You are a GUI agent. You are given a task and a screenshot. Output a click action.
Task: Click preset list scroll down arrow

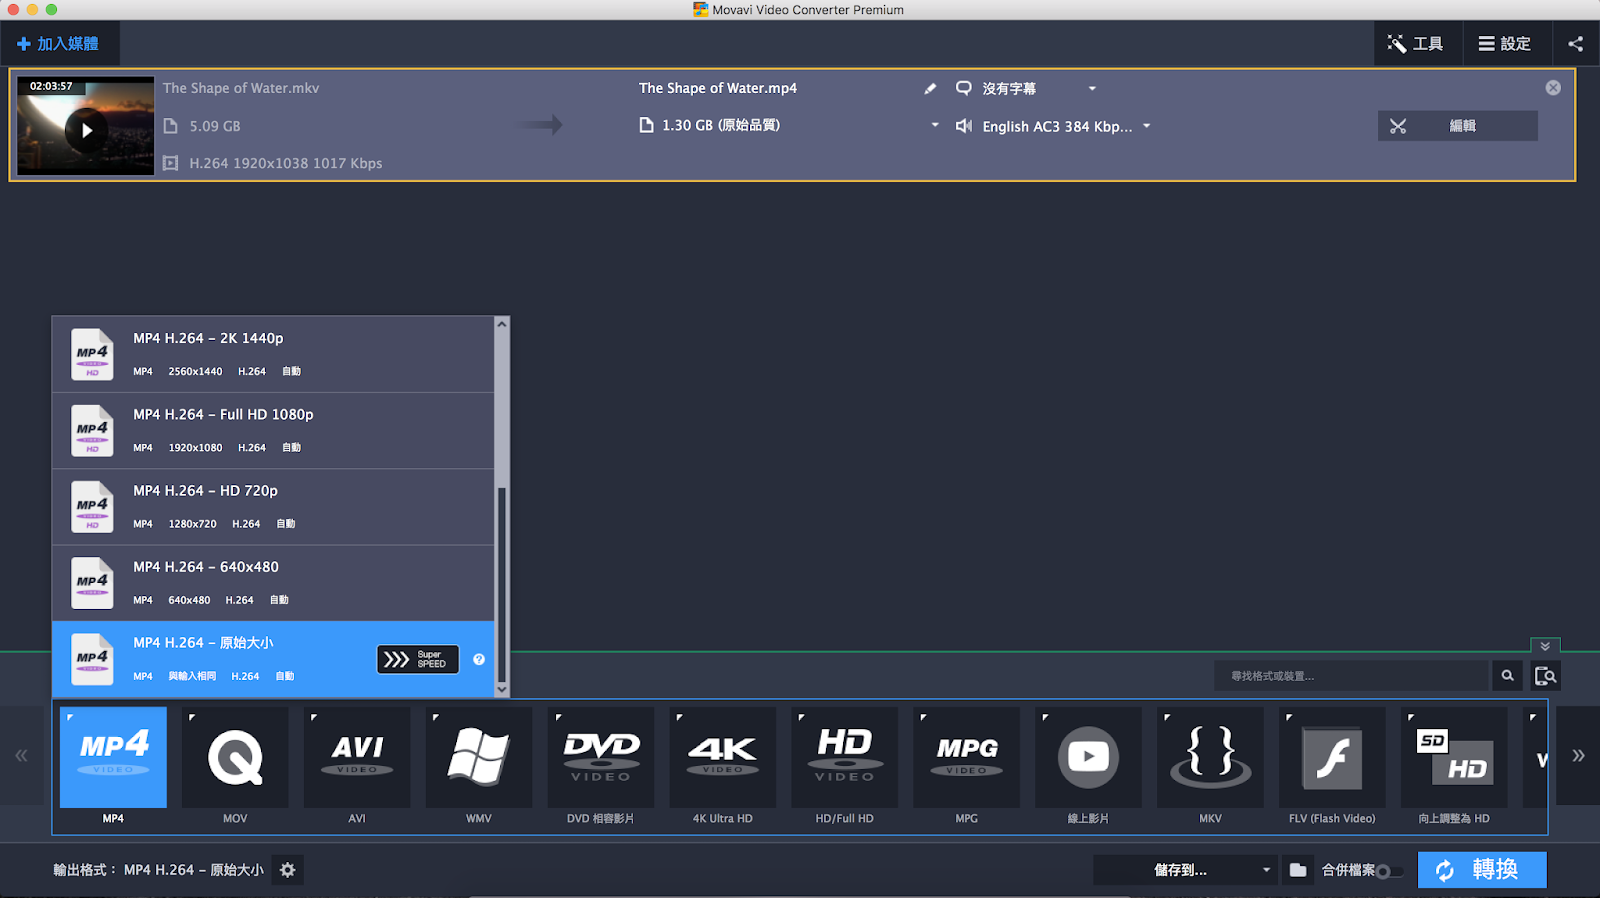click(502, 690)
